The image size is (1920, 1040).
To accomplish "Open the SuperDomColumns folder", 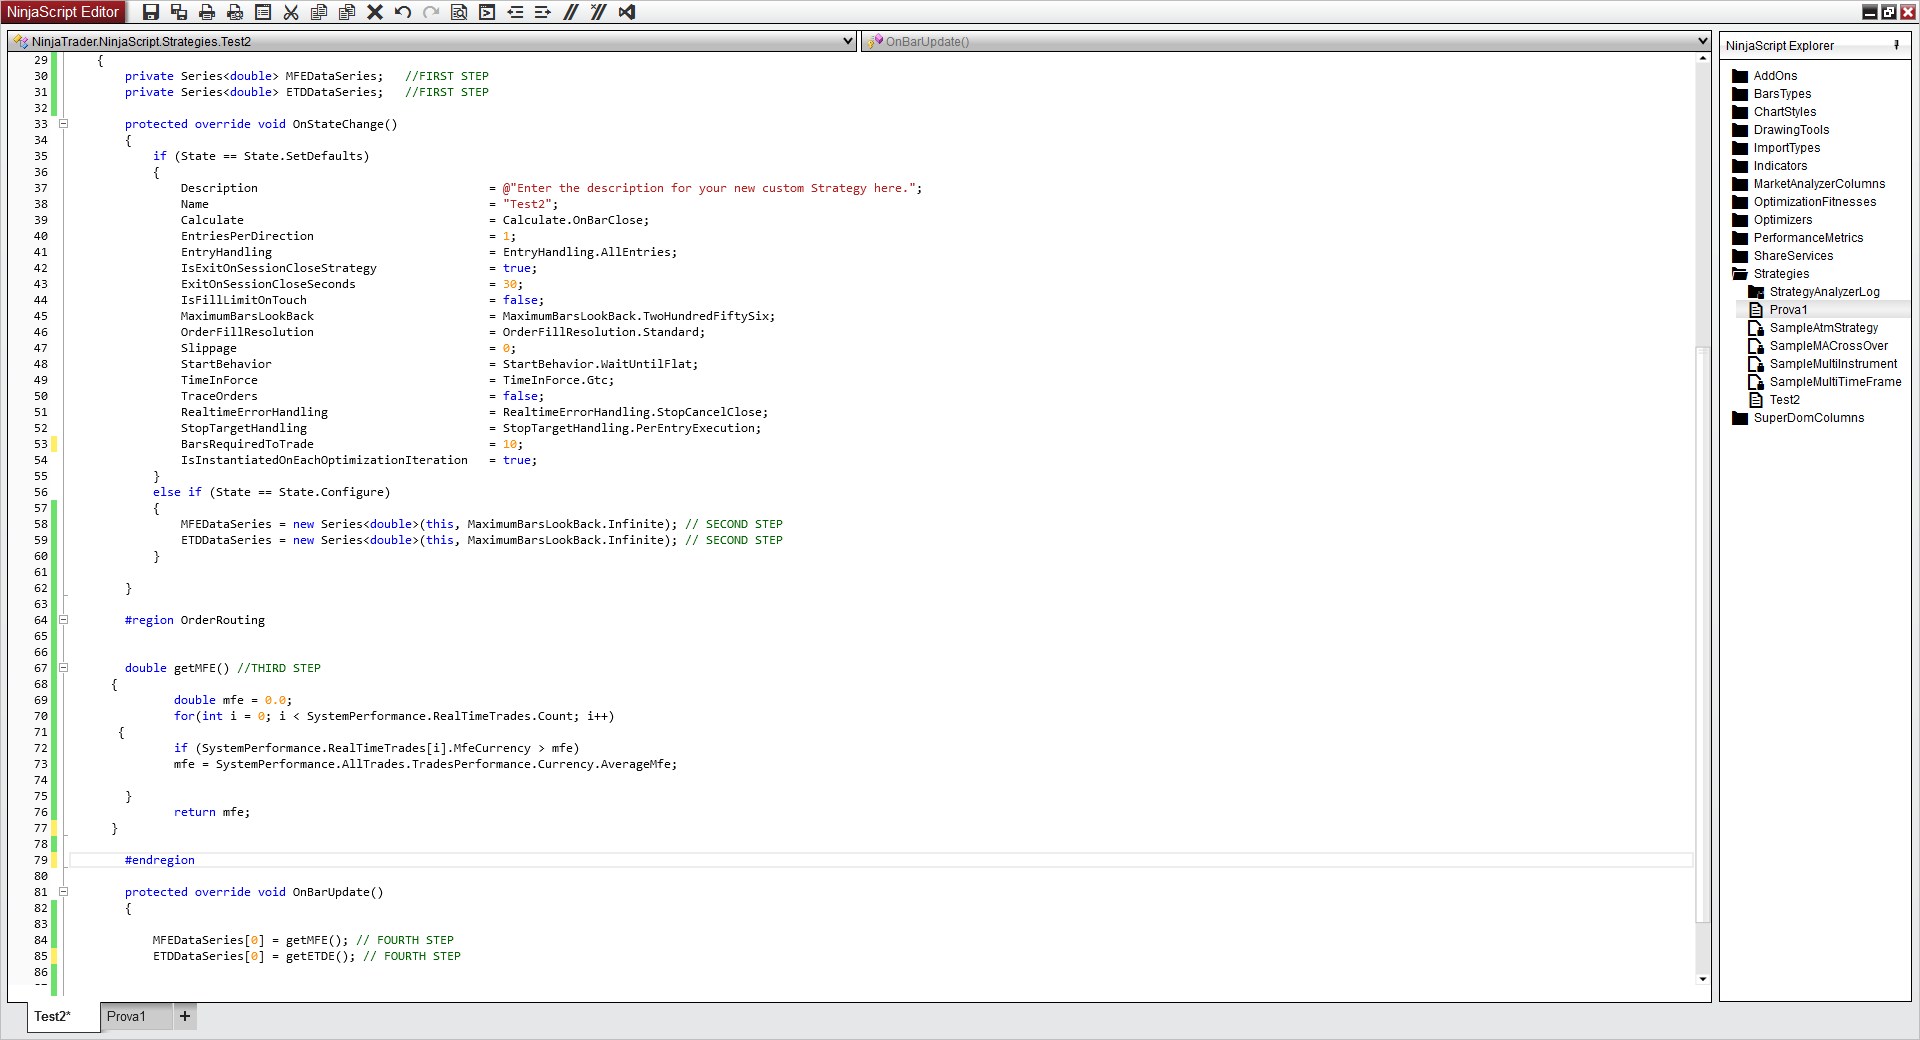I will point(1808,418).
